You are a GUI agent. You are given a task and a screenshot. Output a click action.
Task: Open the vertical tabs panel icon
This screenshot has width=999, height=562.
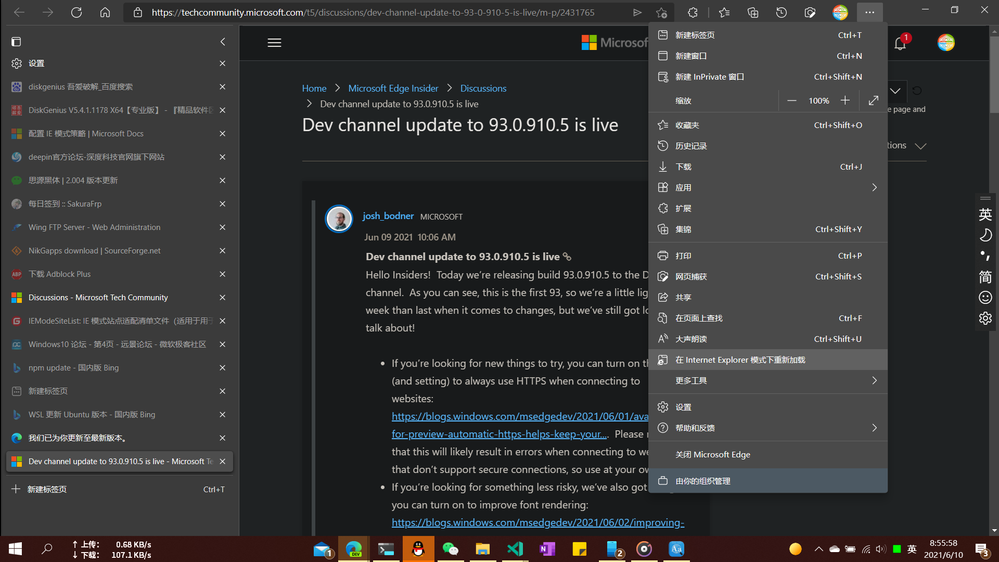17,42
